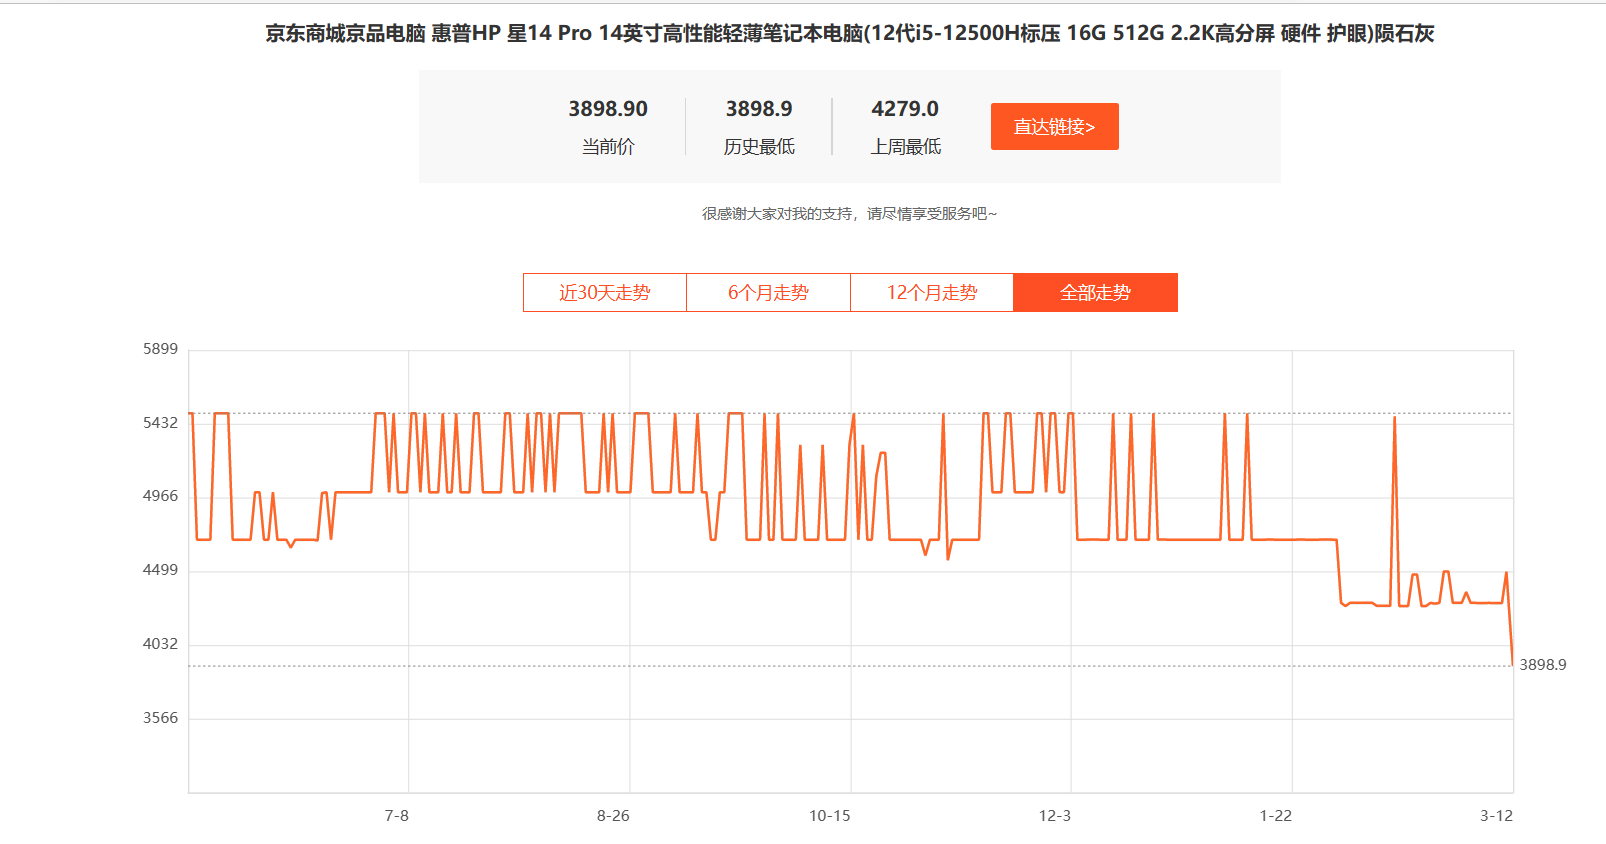Click the 8-26 date label on the x-axis

pos(613,816)
